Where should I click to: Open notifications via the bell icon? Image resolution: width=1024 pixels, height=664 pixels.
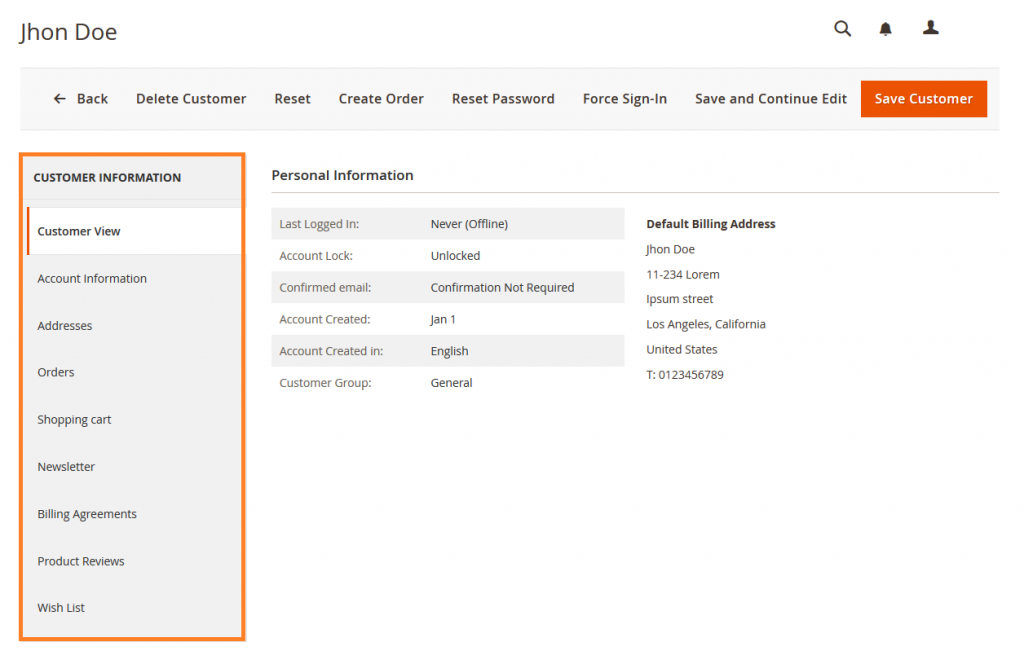(x=885, y=28)
